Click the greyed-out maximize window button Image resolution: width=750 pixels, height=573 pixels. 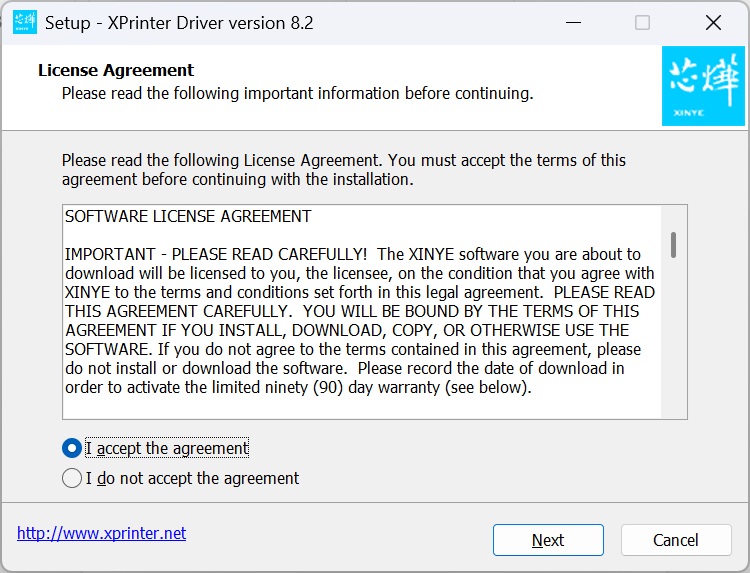tap(642, 22)
